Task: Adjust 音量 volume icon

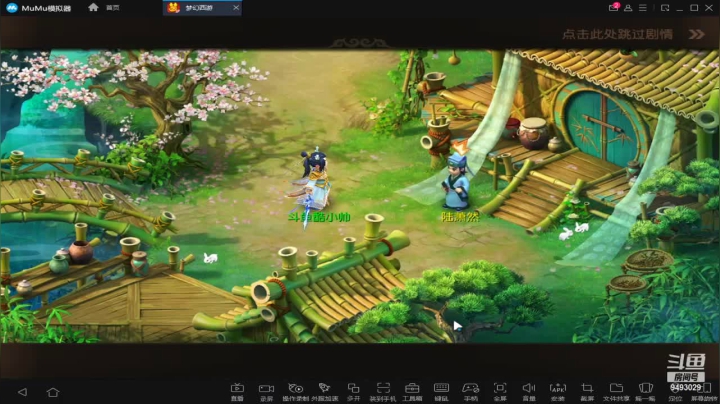Action: click(529, 392)
